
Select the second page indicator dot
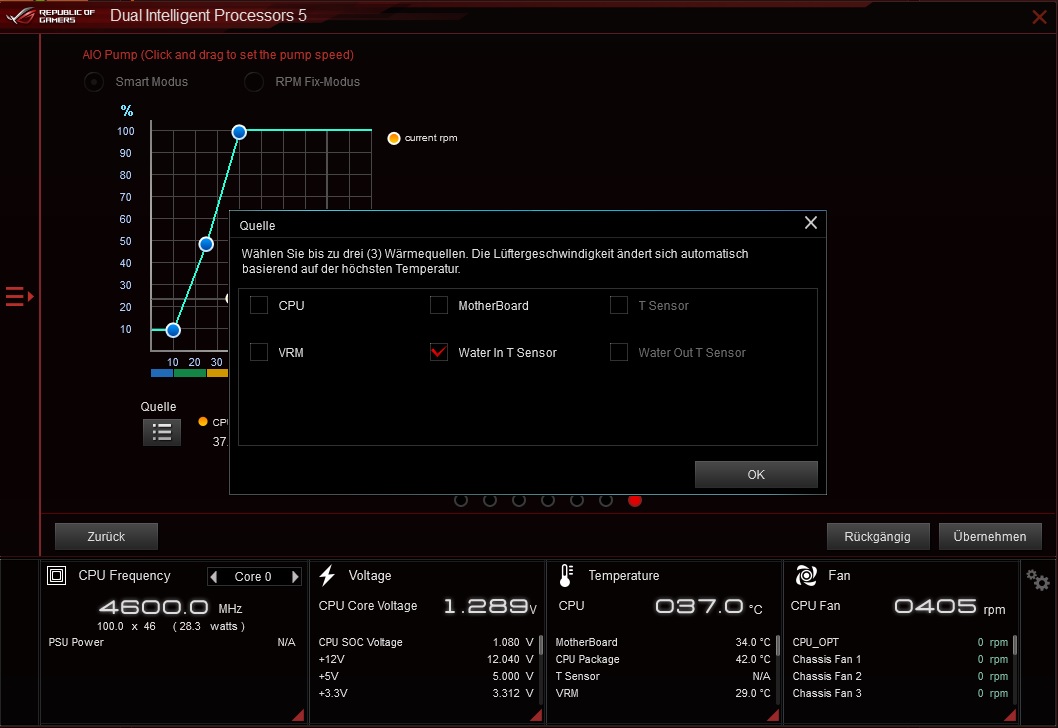point(490,500)
